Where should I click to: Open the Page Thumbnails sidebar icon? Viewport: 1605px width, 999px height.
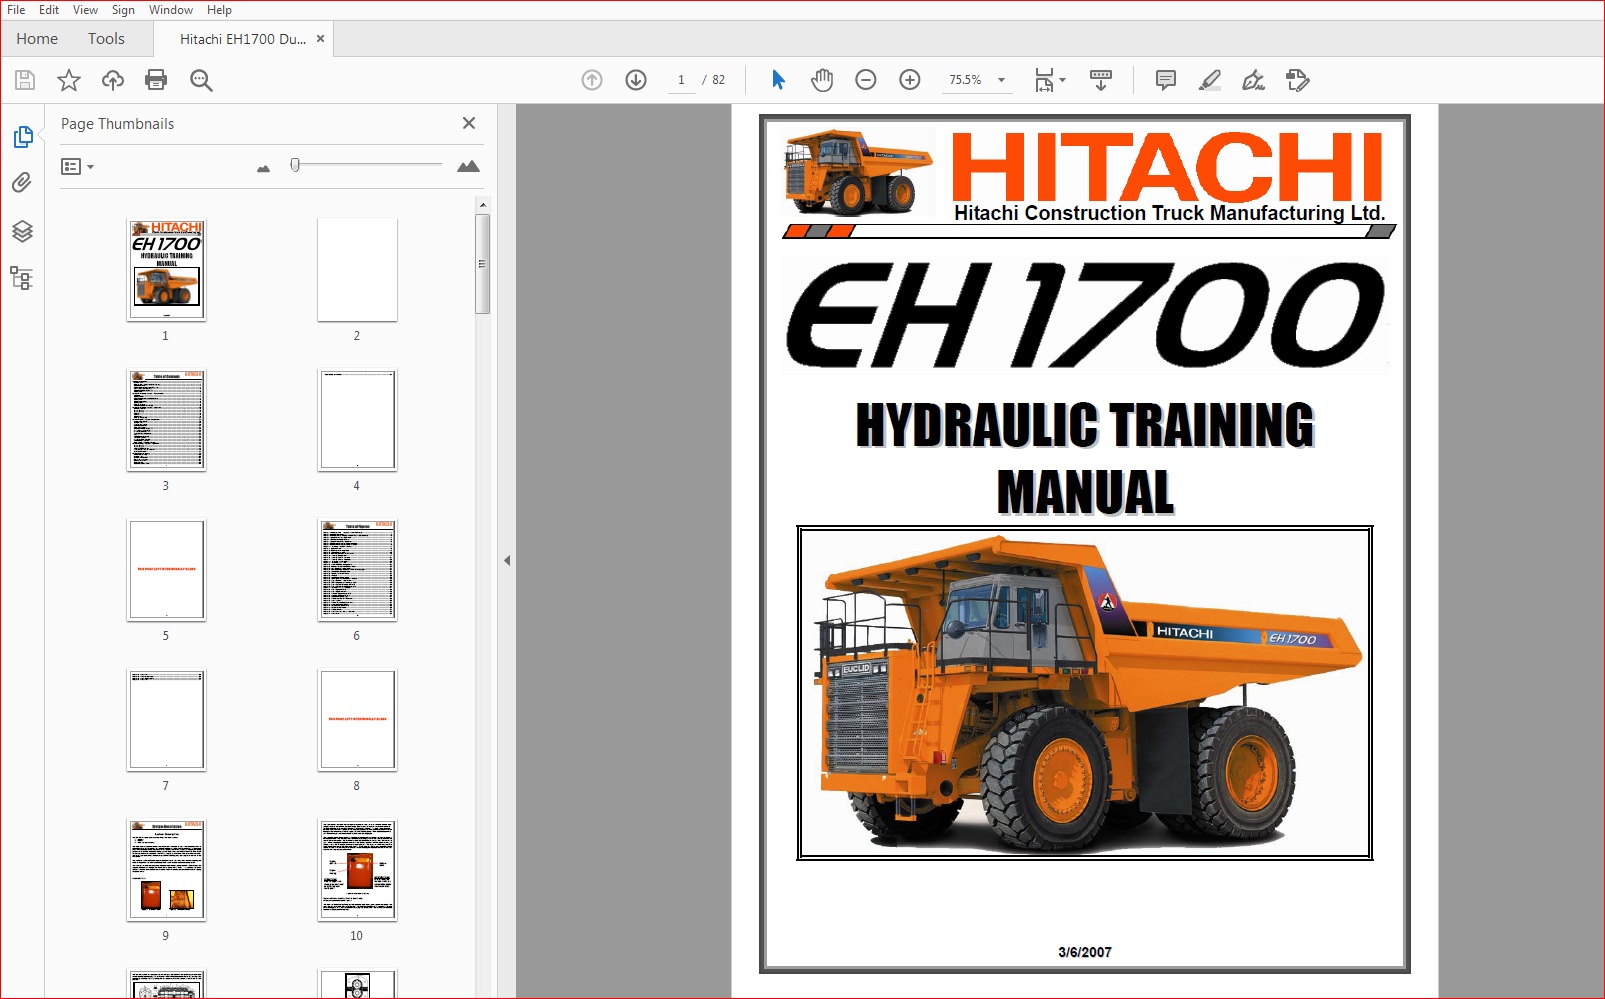click(x=23, y=136)
